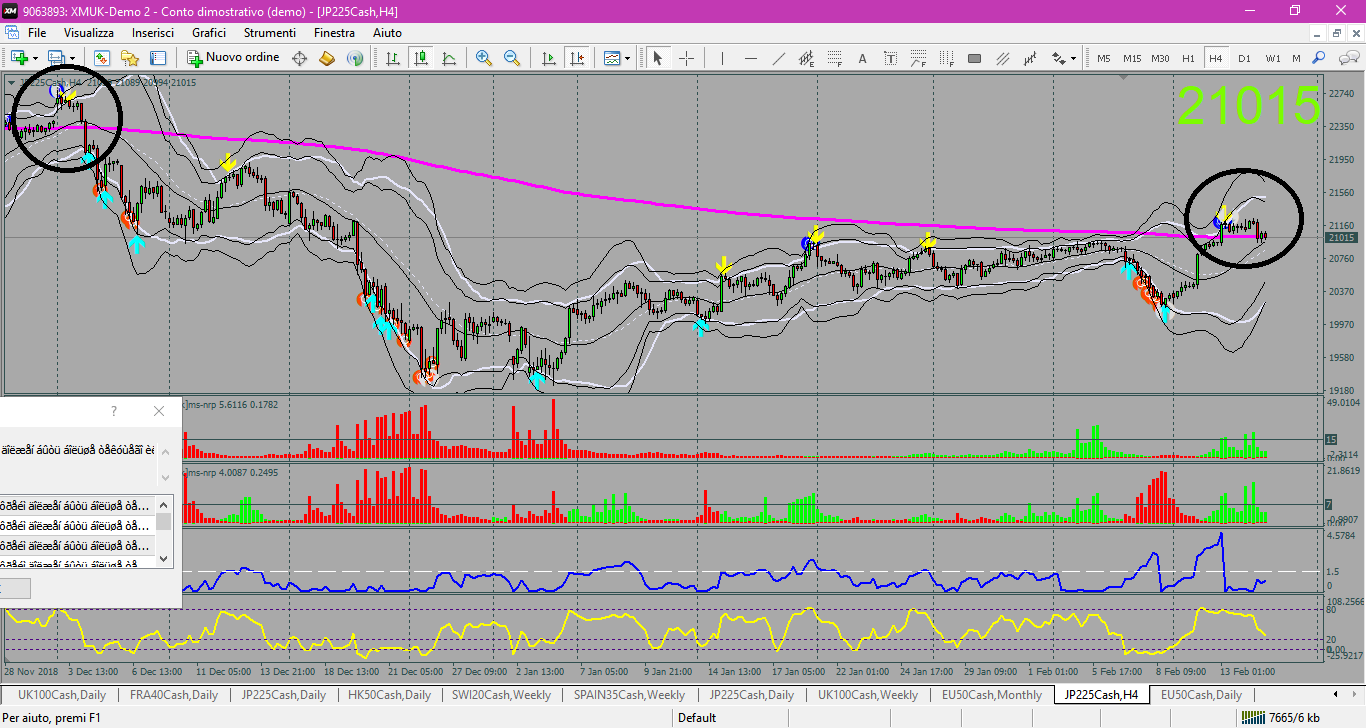
Task: Open the File menu
Action: (x=37, y=33)
